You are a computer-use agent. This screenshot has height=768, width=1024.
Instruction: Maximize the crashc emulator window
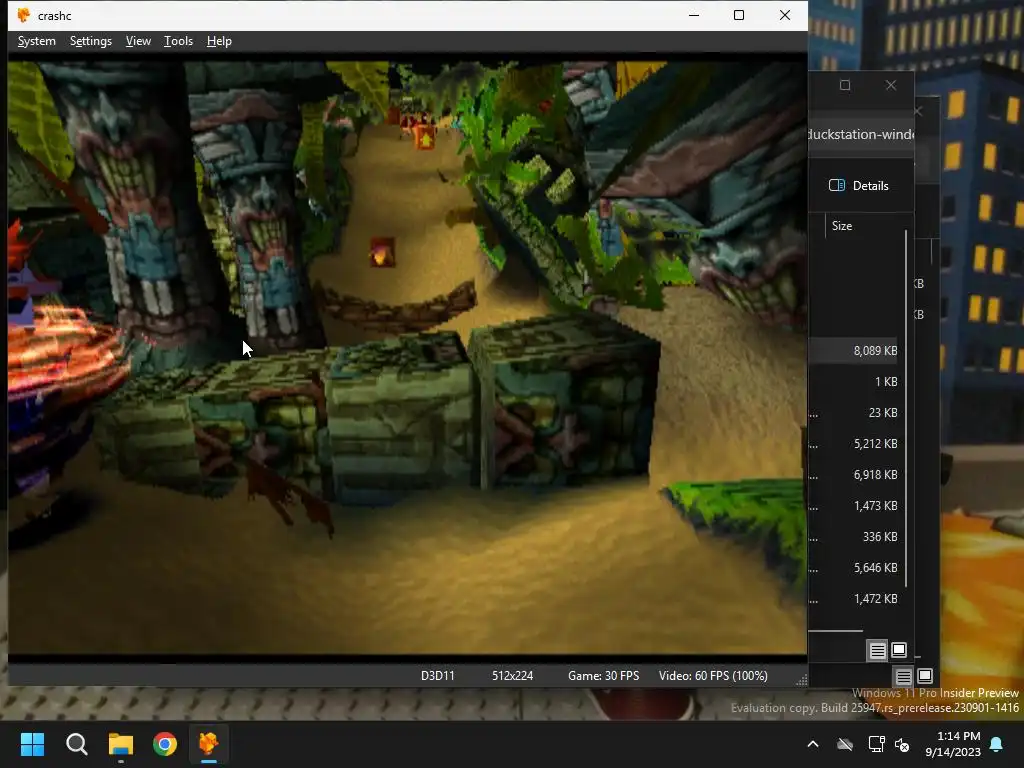[739, 15]
